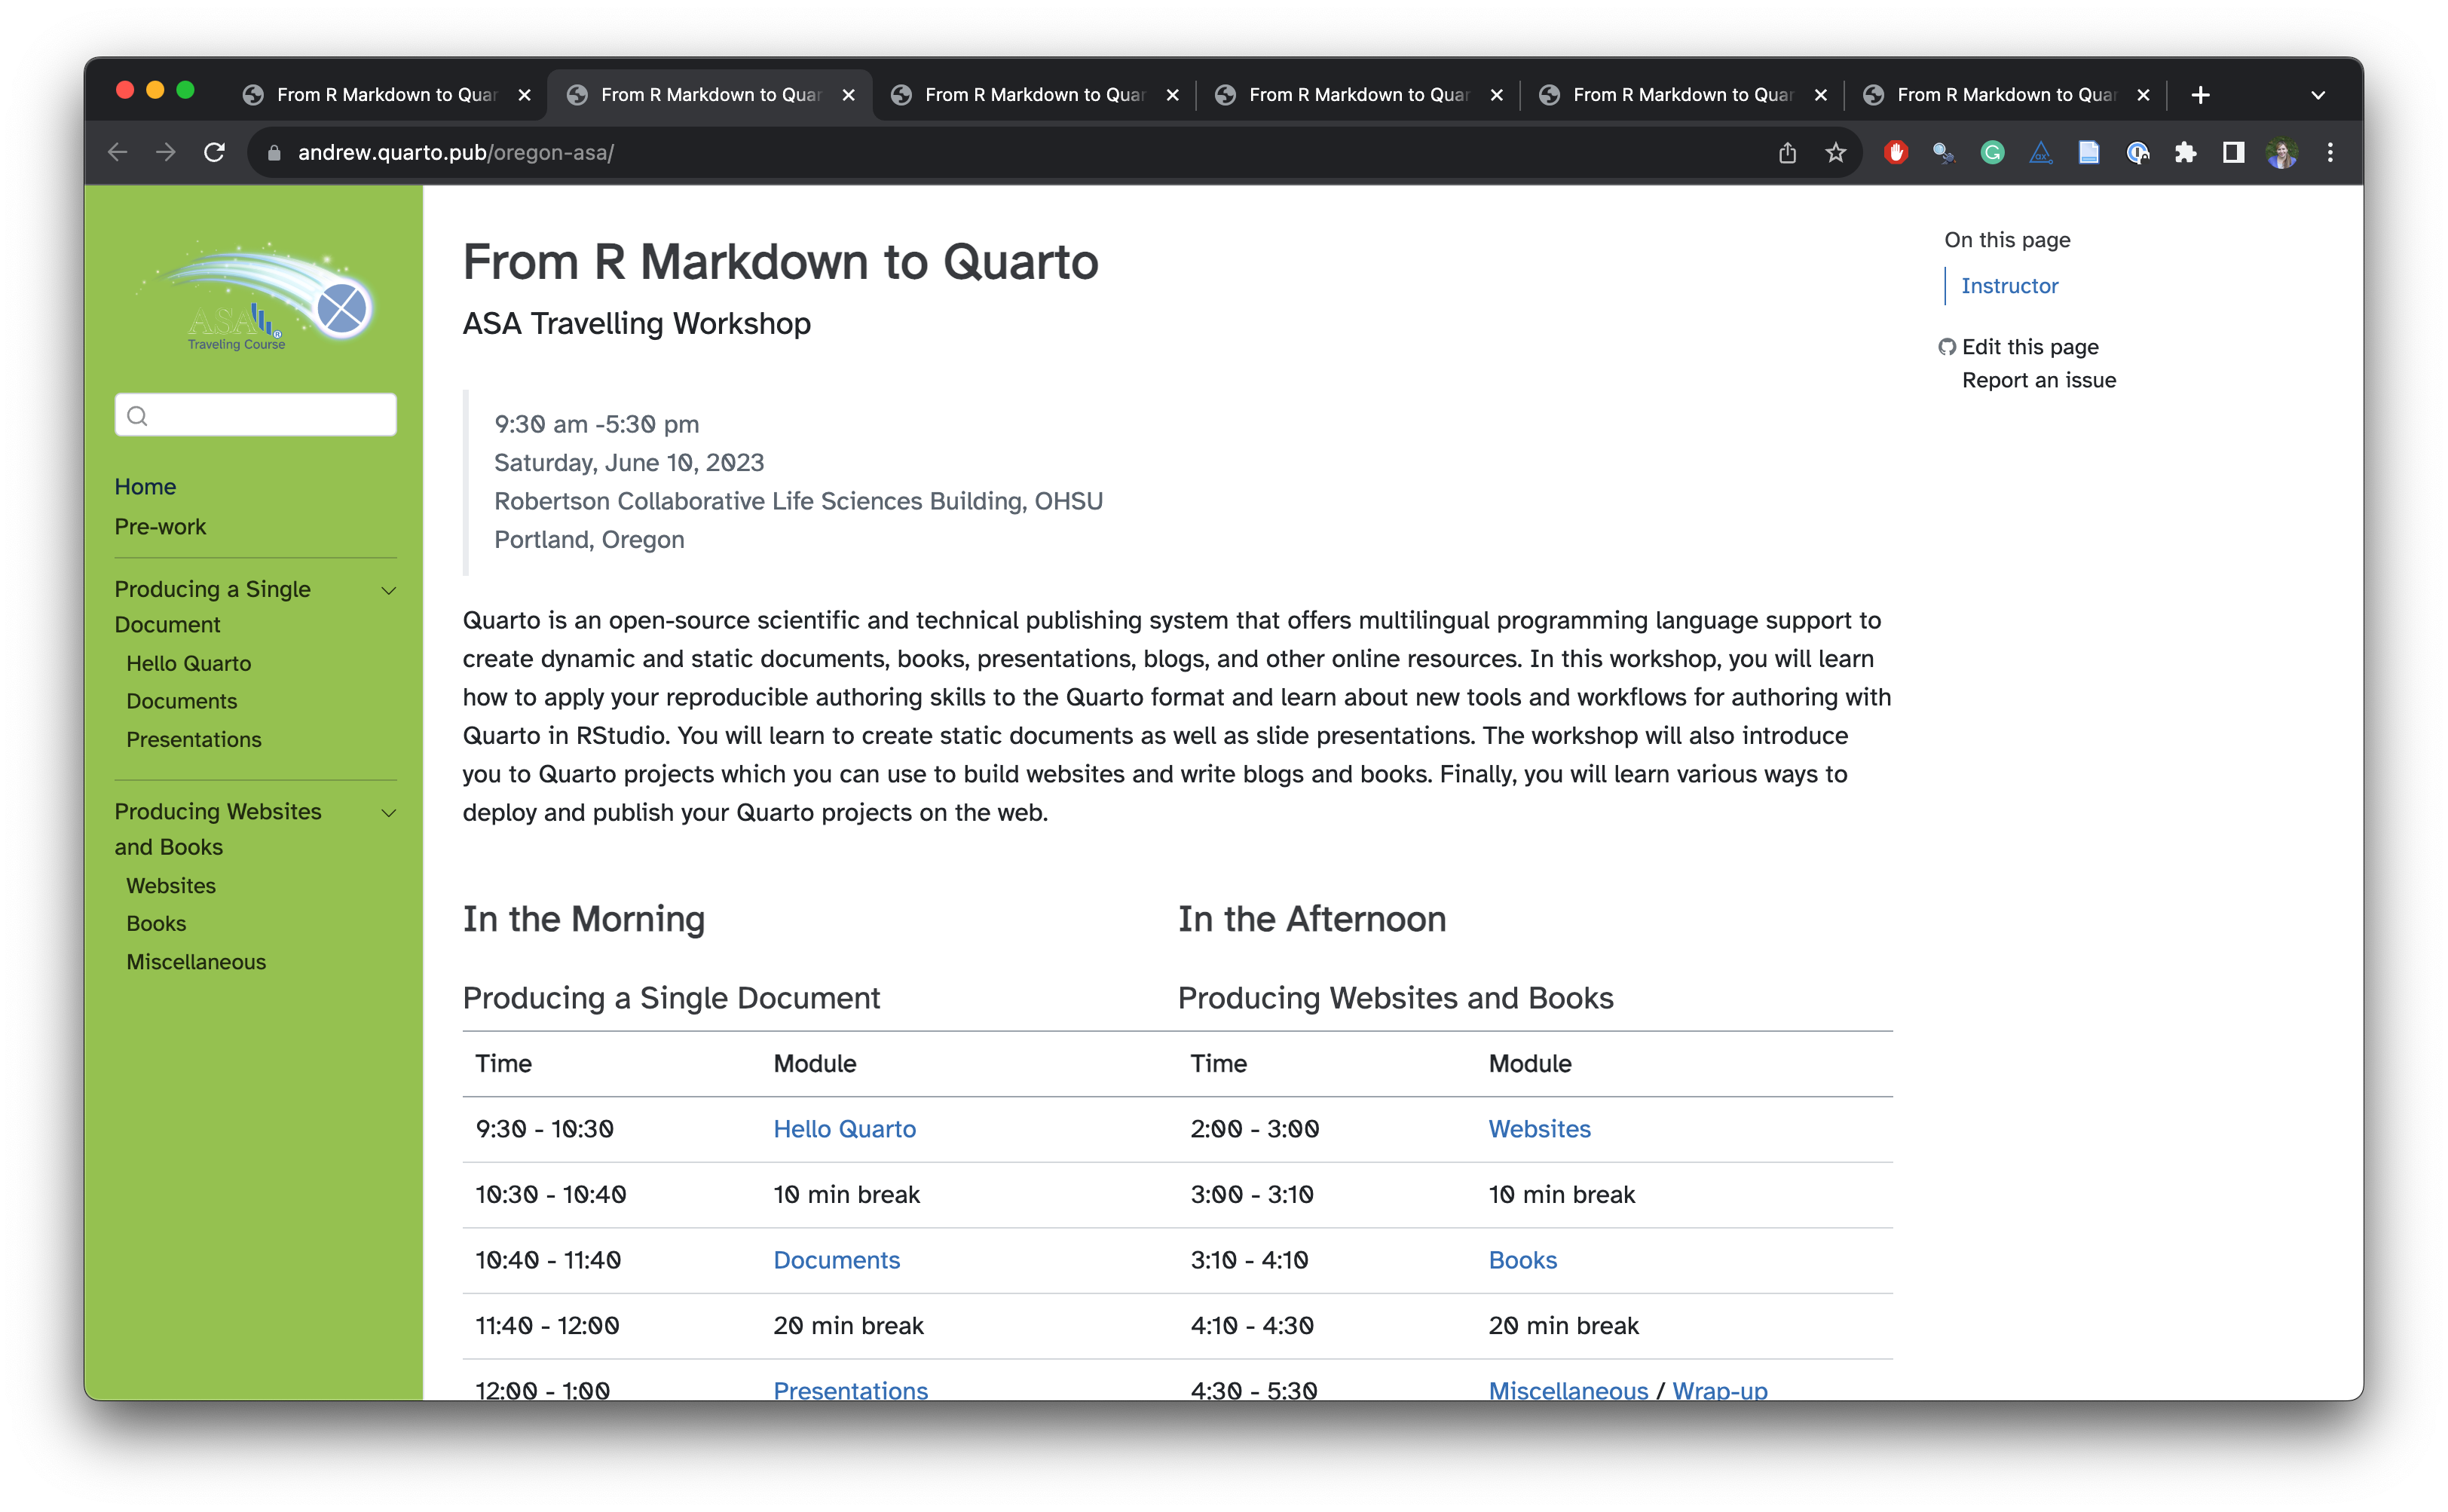The height and width of the screenshot is (1512, 2448).
Task: Click the bookmark/star icon in browser
Action: (1836, 152)
